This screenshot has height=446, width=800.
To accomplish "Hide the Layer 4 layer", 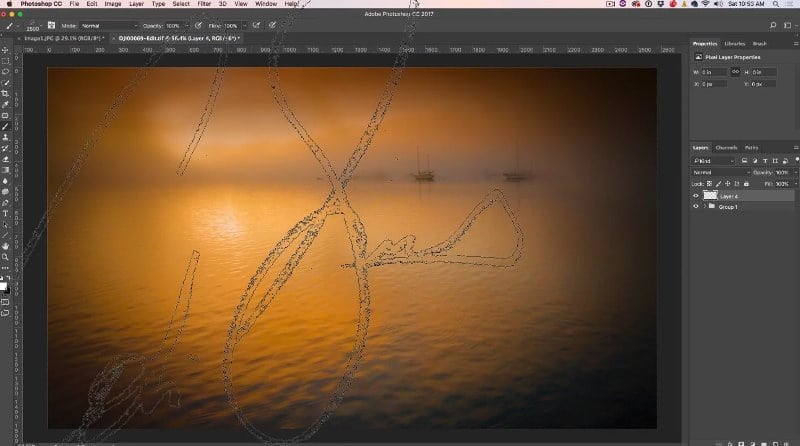I will pos(695,196).
